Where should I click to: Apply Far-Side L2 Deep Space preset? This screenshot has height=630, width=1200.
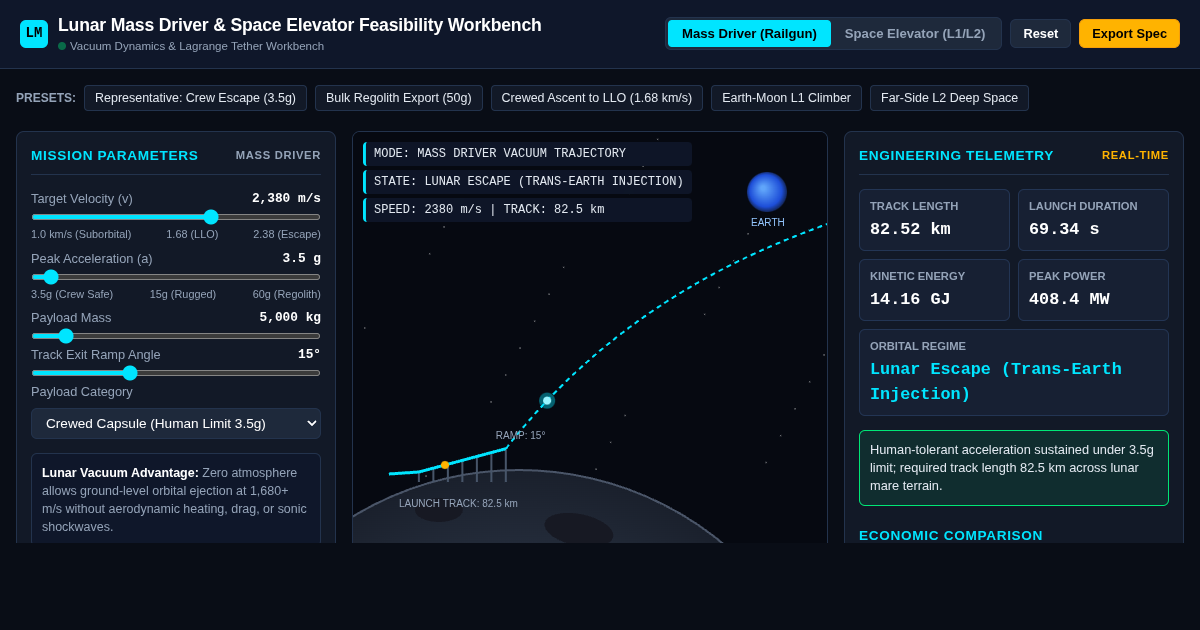point(949,98)
